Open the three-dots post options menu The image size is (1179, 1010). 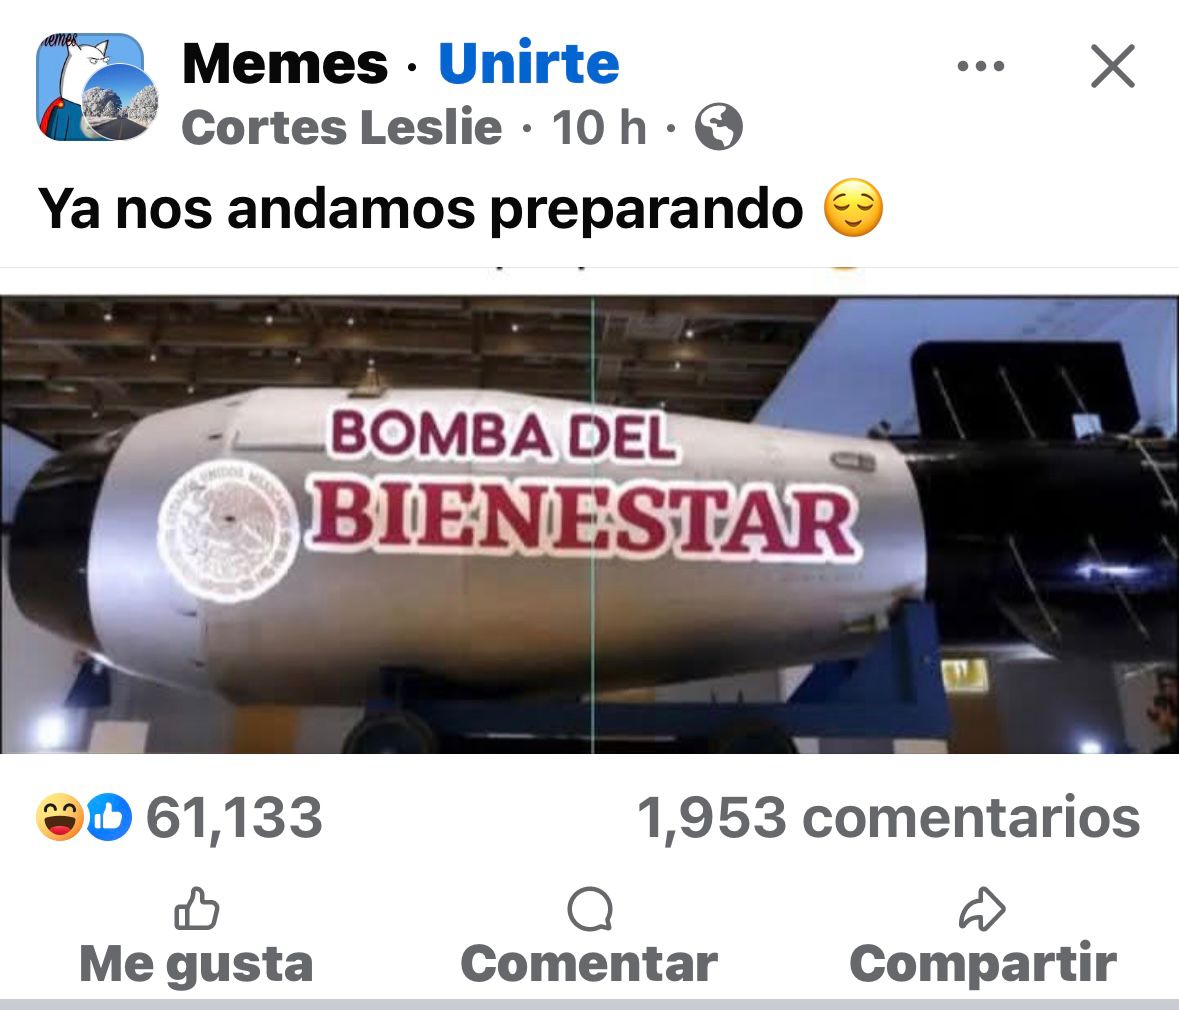click(x=980, y=66)
